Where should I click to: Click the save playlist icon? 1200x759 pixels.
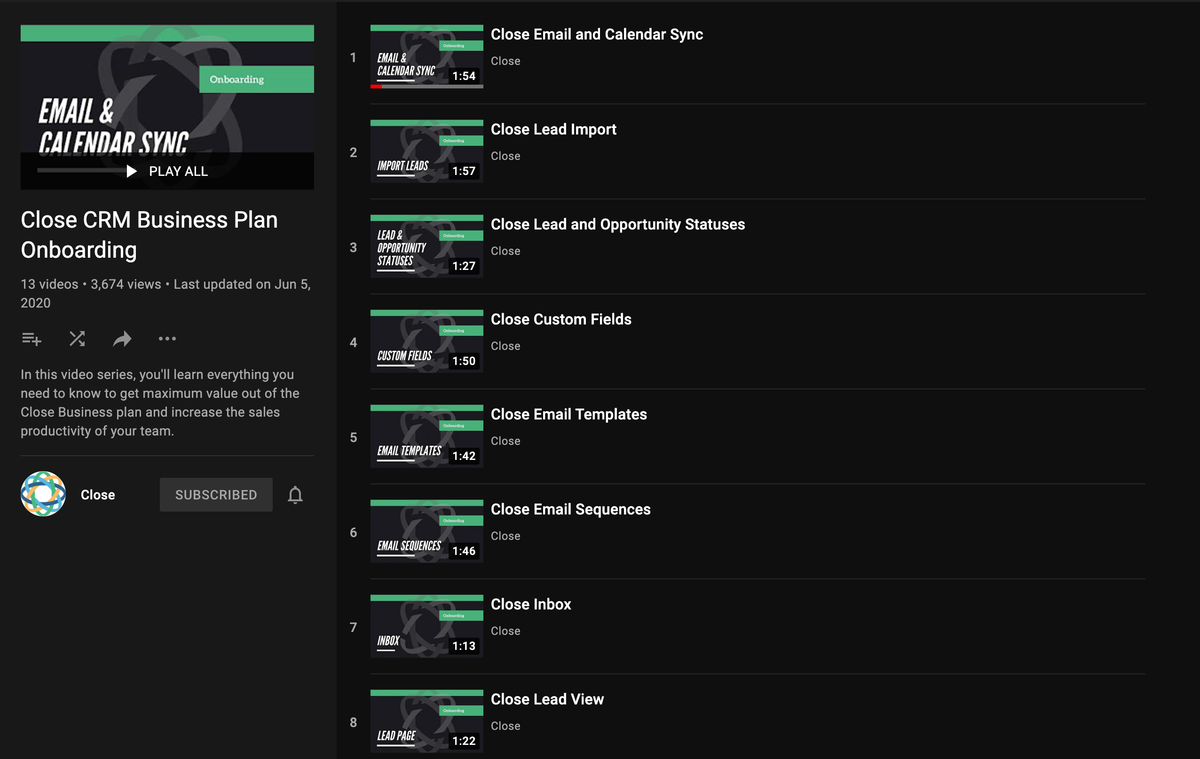click(32, 339)
